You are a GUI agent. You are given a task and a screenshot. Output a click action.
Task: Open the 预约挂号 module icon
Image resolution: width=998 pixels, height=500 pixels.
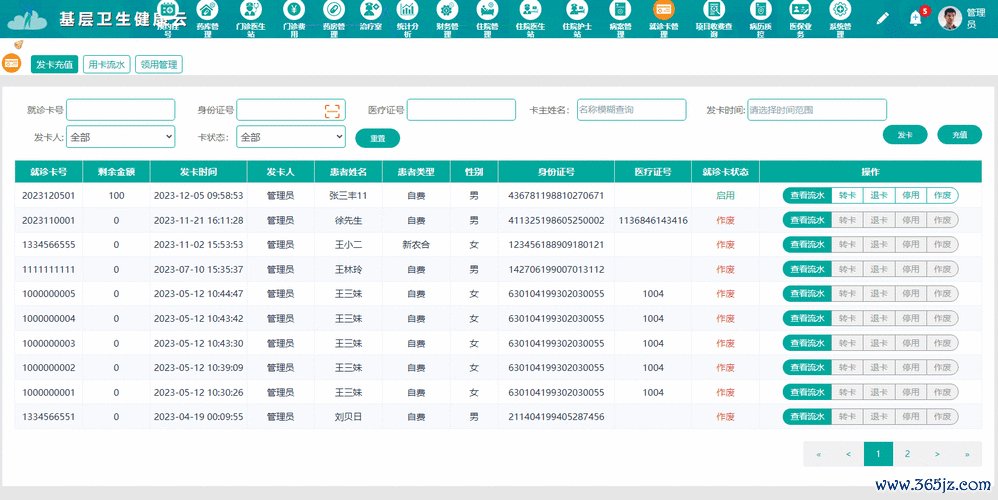point(167,10)
